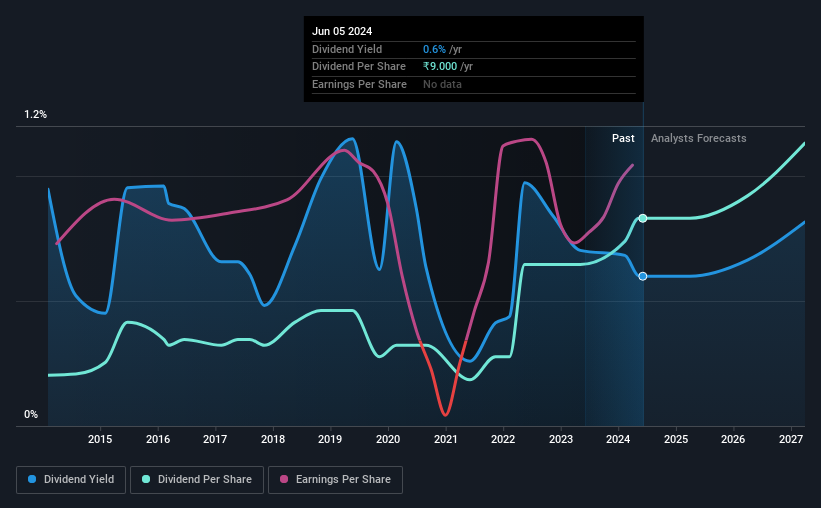
Task: Click the blue Dividend Yield legend dot
Action: coord(32,479)
